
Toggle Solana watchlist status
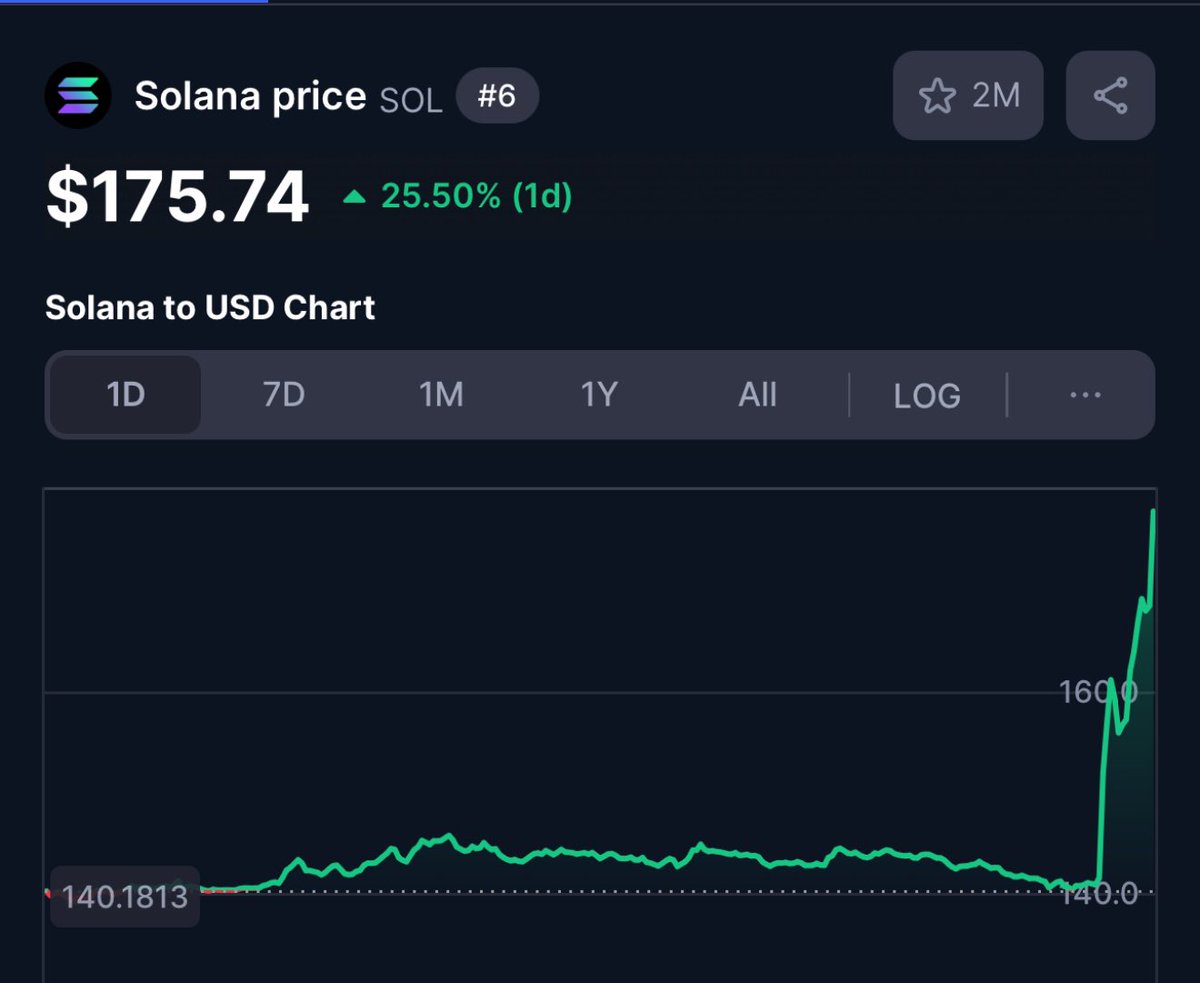pyautogui.click(x=967, y=94)
